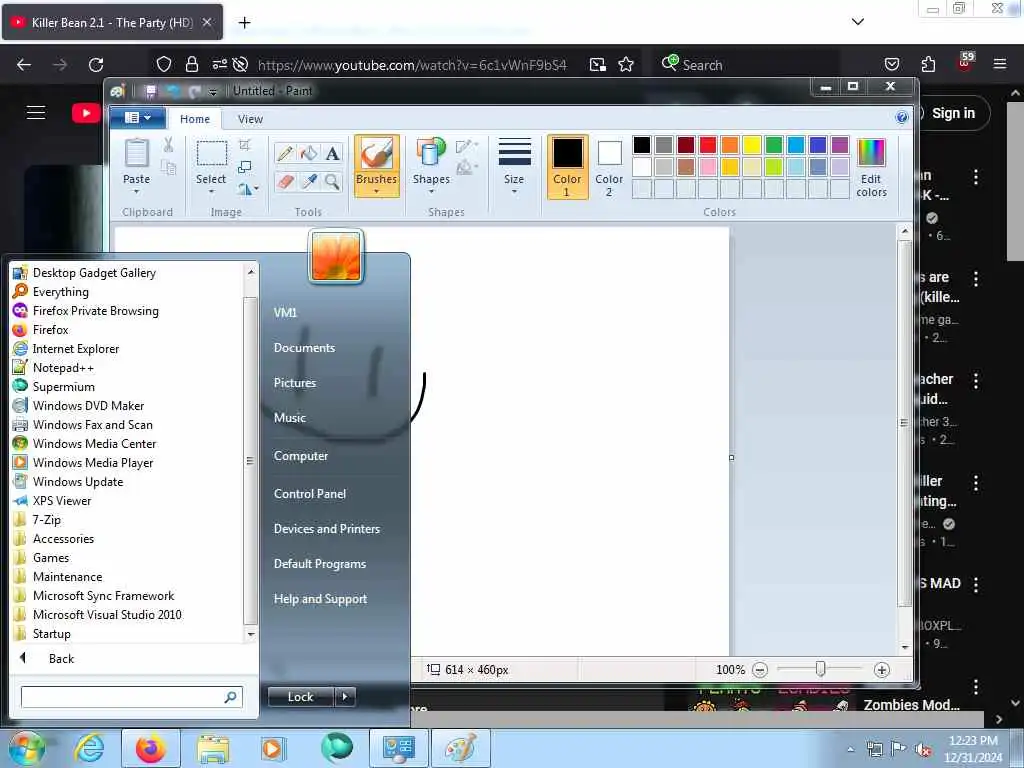Screen dimensions: 1024x768
Task: Click the Start menu search programs box
Action: click(x=131, y=697)
